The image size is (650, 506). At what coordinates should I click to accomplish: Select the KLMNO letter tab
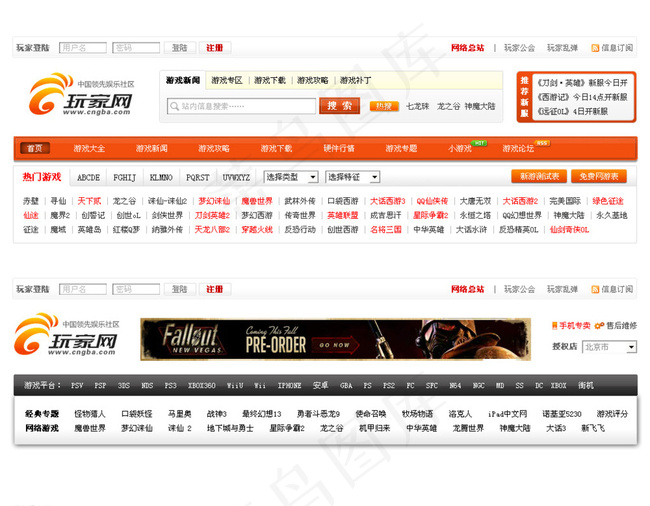161,177
